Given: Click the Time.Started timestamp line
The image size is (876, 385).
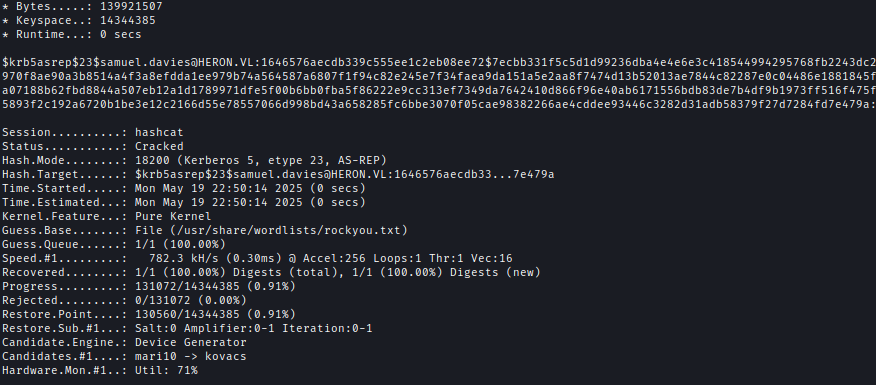Looking at the screenshot, I should coord(184,188).
